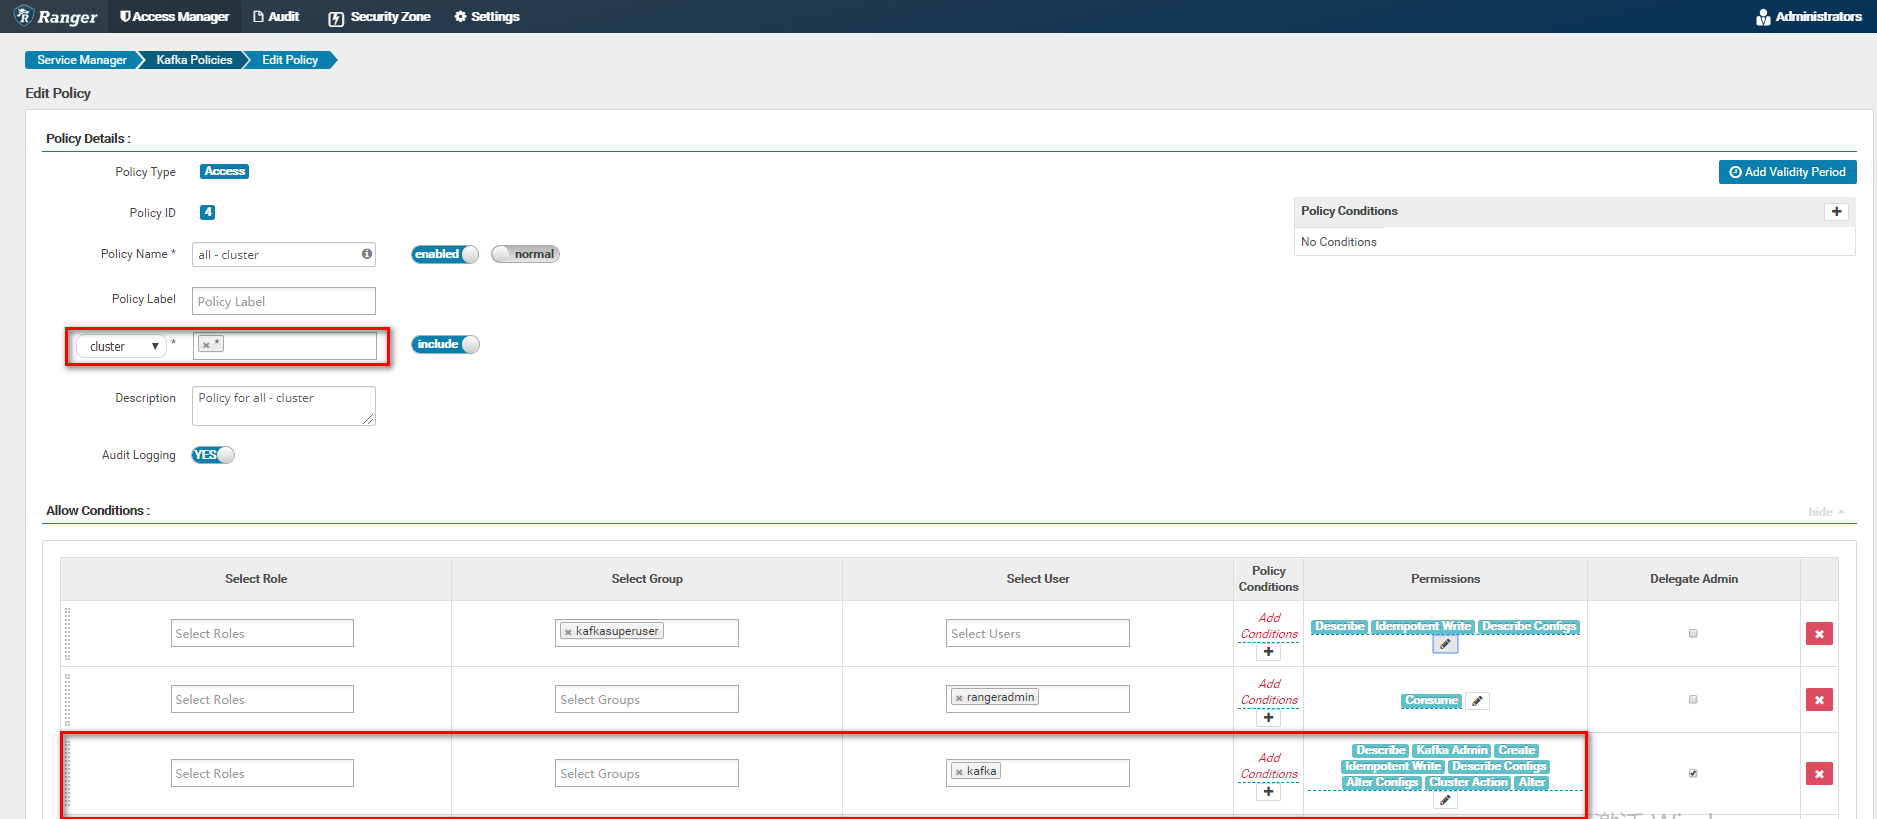Delete the kafkasuperuser allow condition row
The width and height of the screenshot is (1877, 819).
click(1819, 633)
